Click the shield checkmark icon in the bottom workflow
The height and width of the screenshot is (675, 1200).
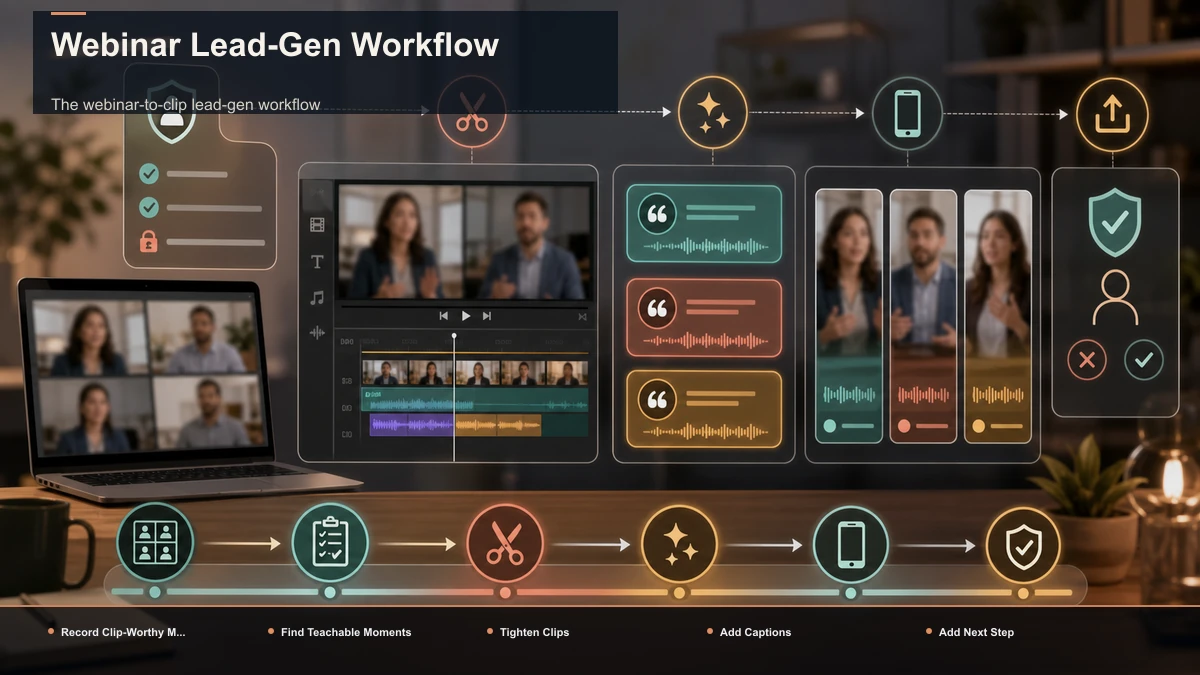tap(1023, 546)
